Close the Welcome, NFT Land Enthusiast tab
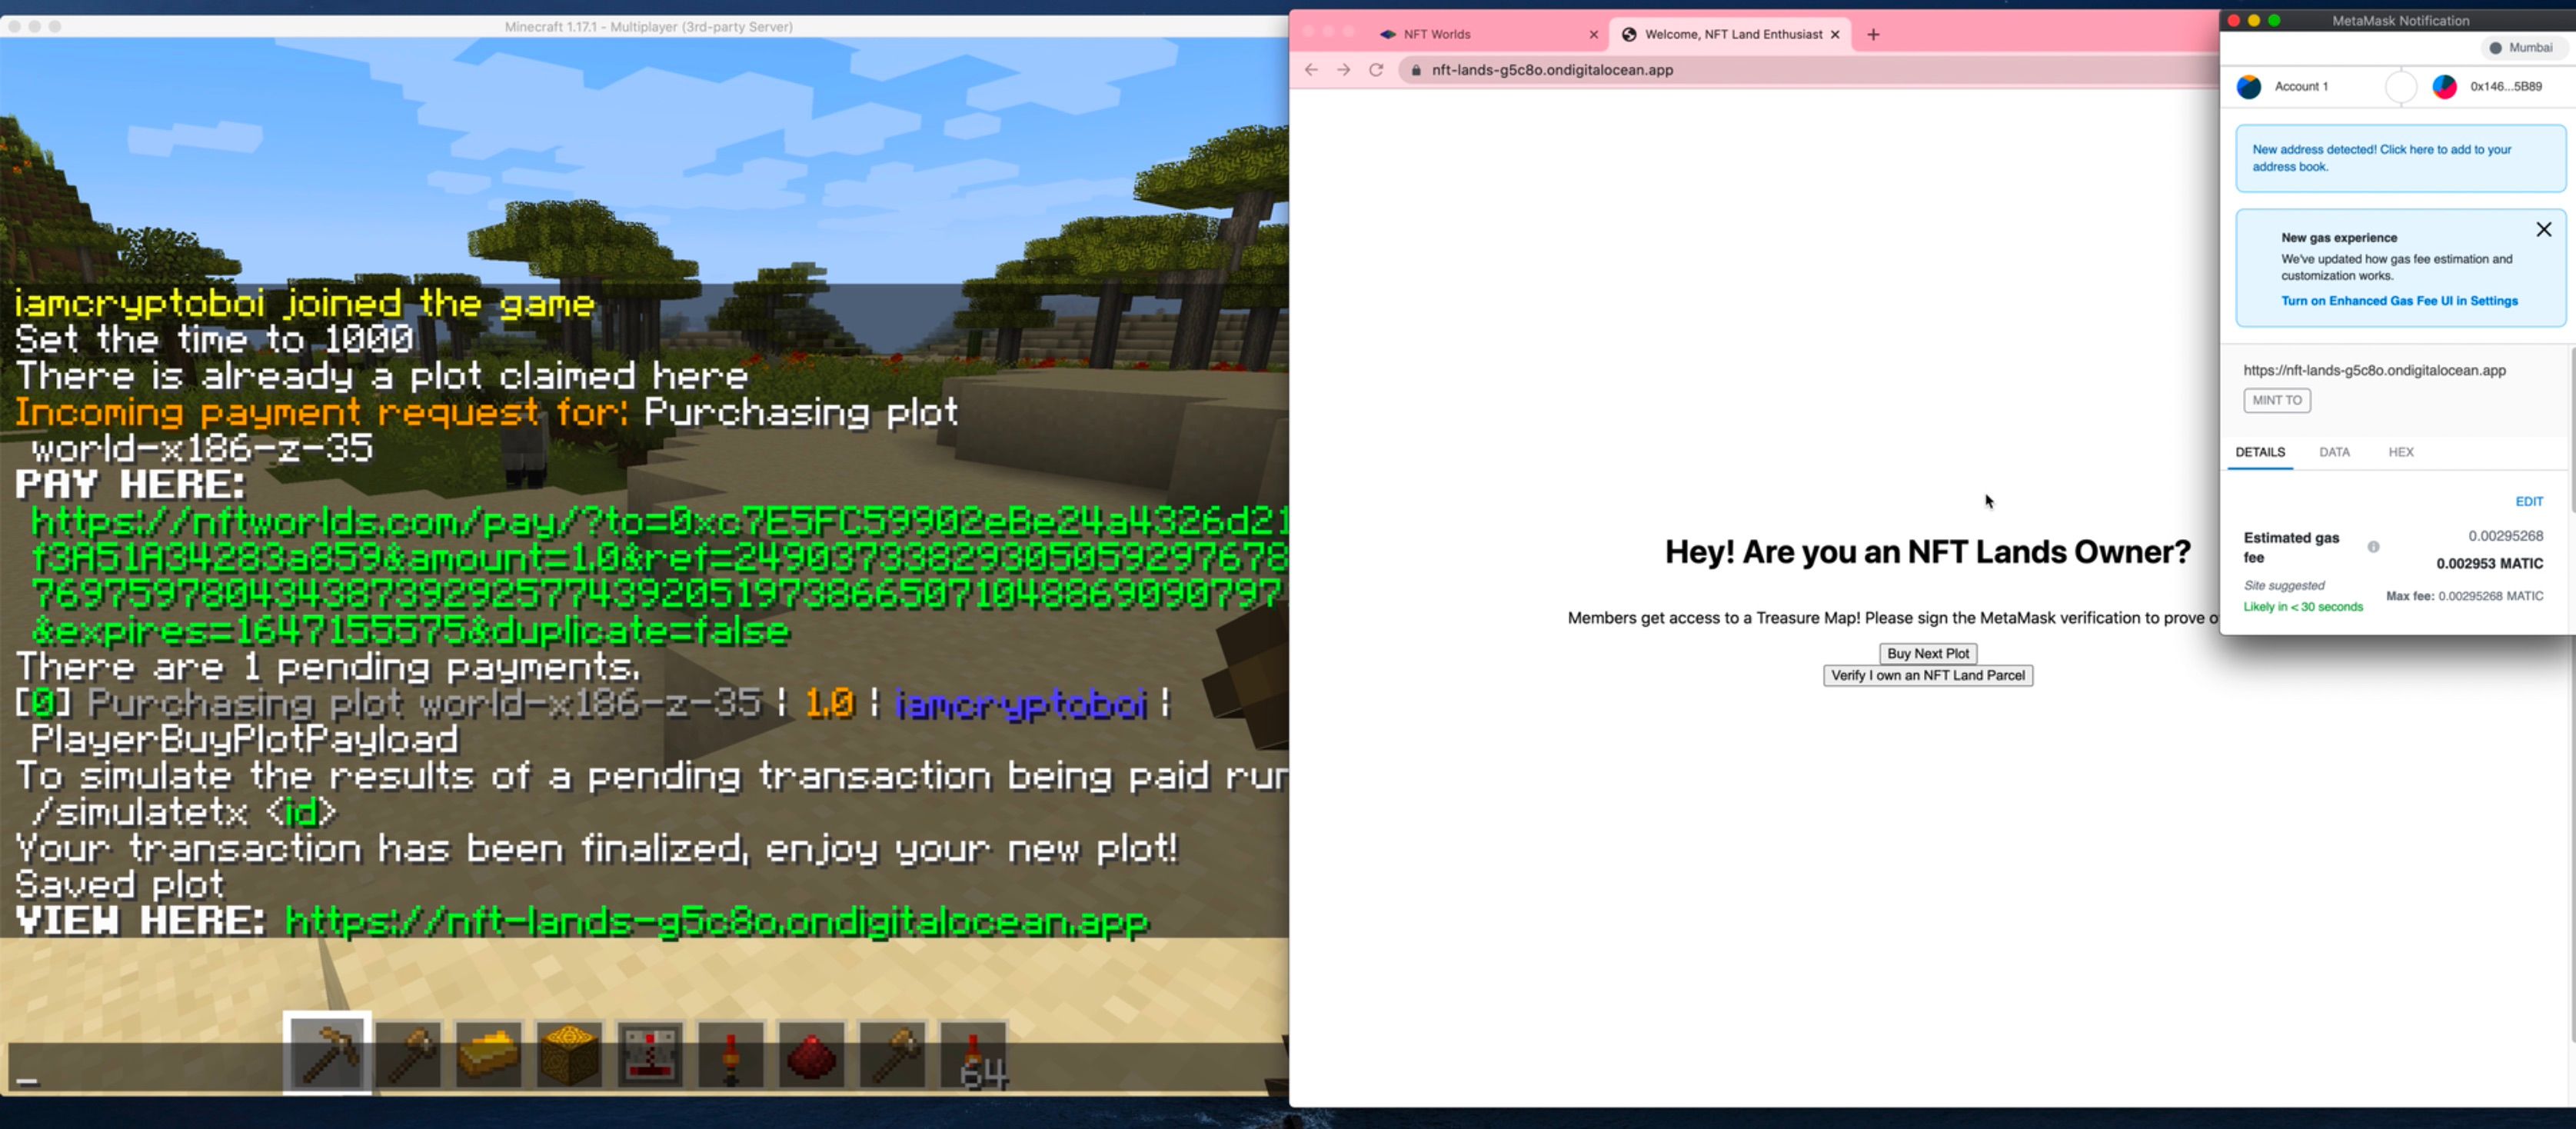 [x=1835, y=34]
